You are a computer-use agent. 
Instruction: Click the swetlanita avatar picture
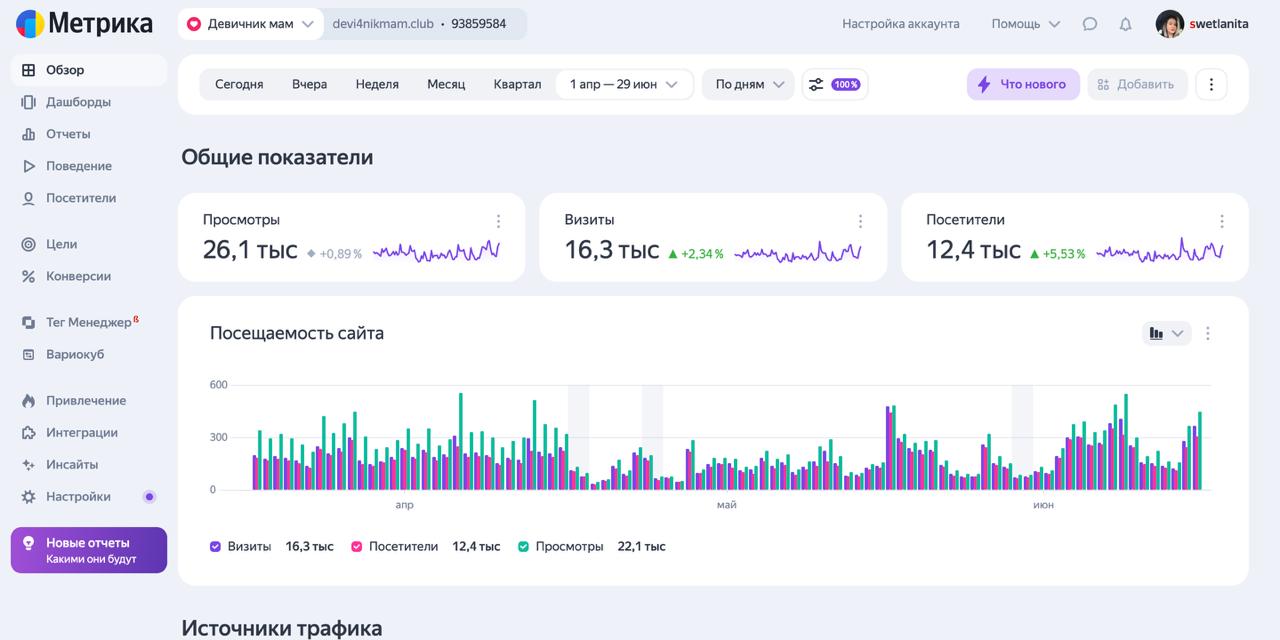(1170, 24)
